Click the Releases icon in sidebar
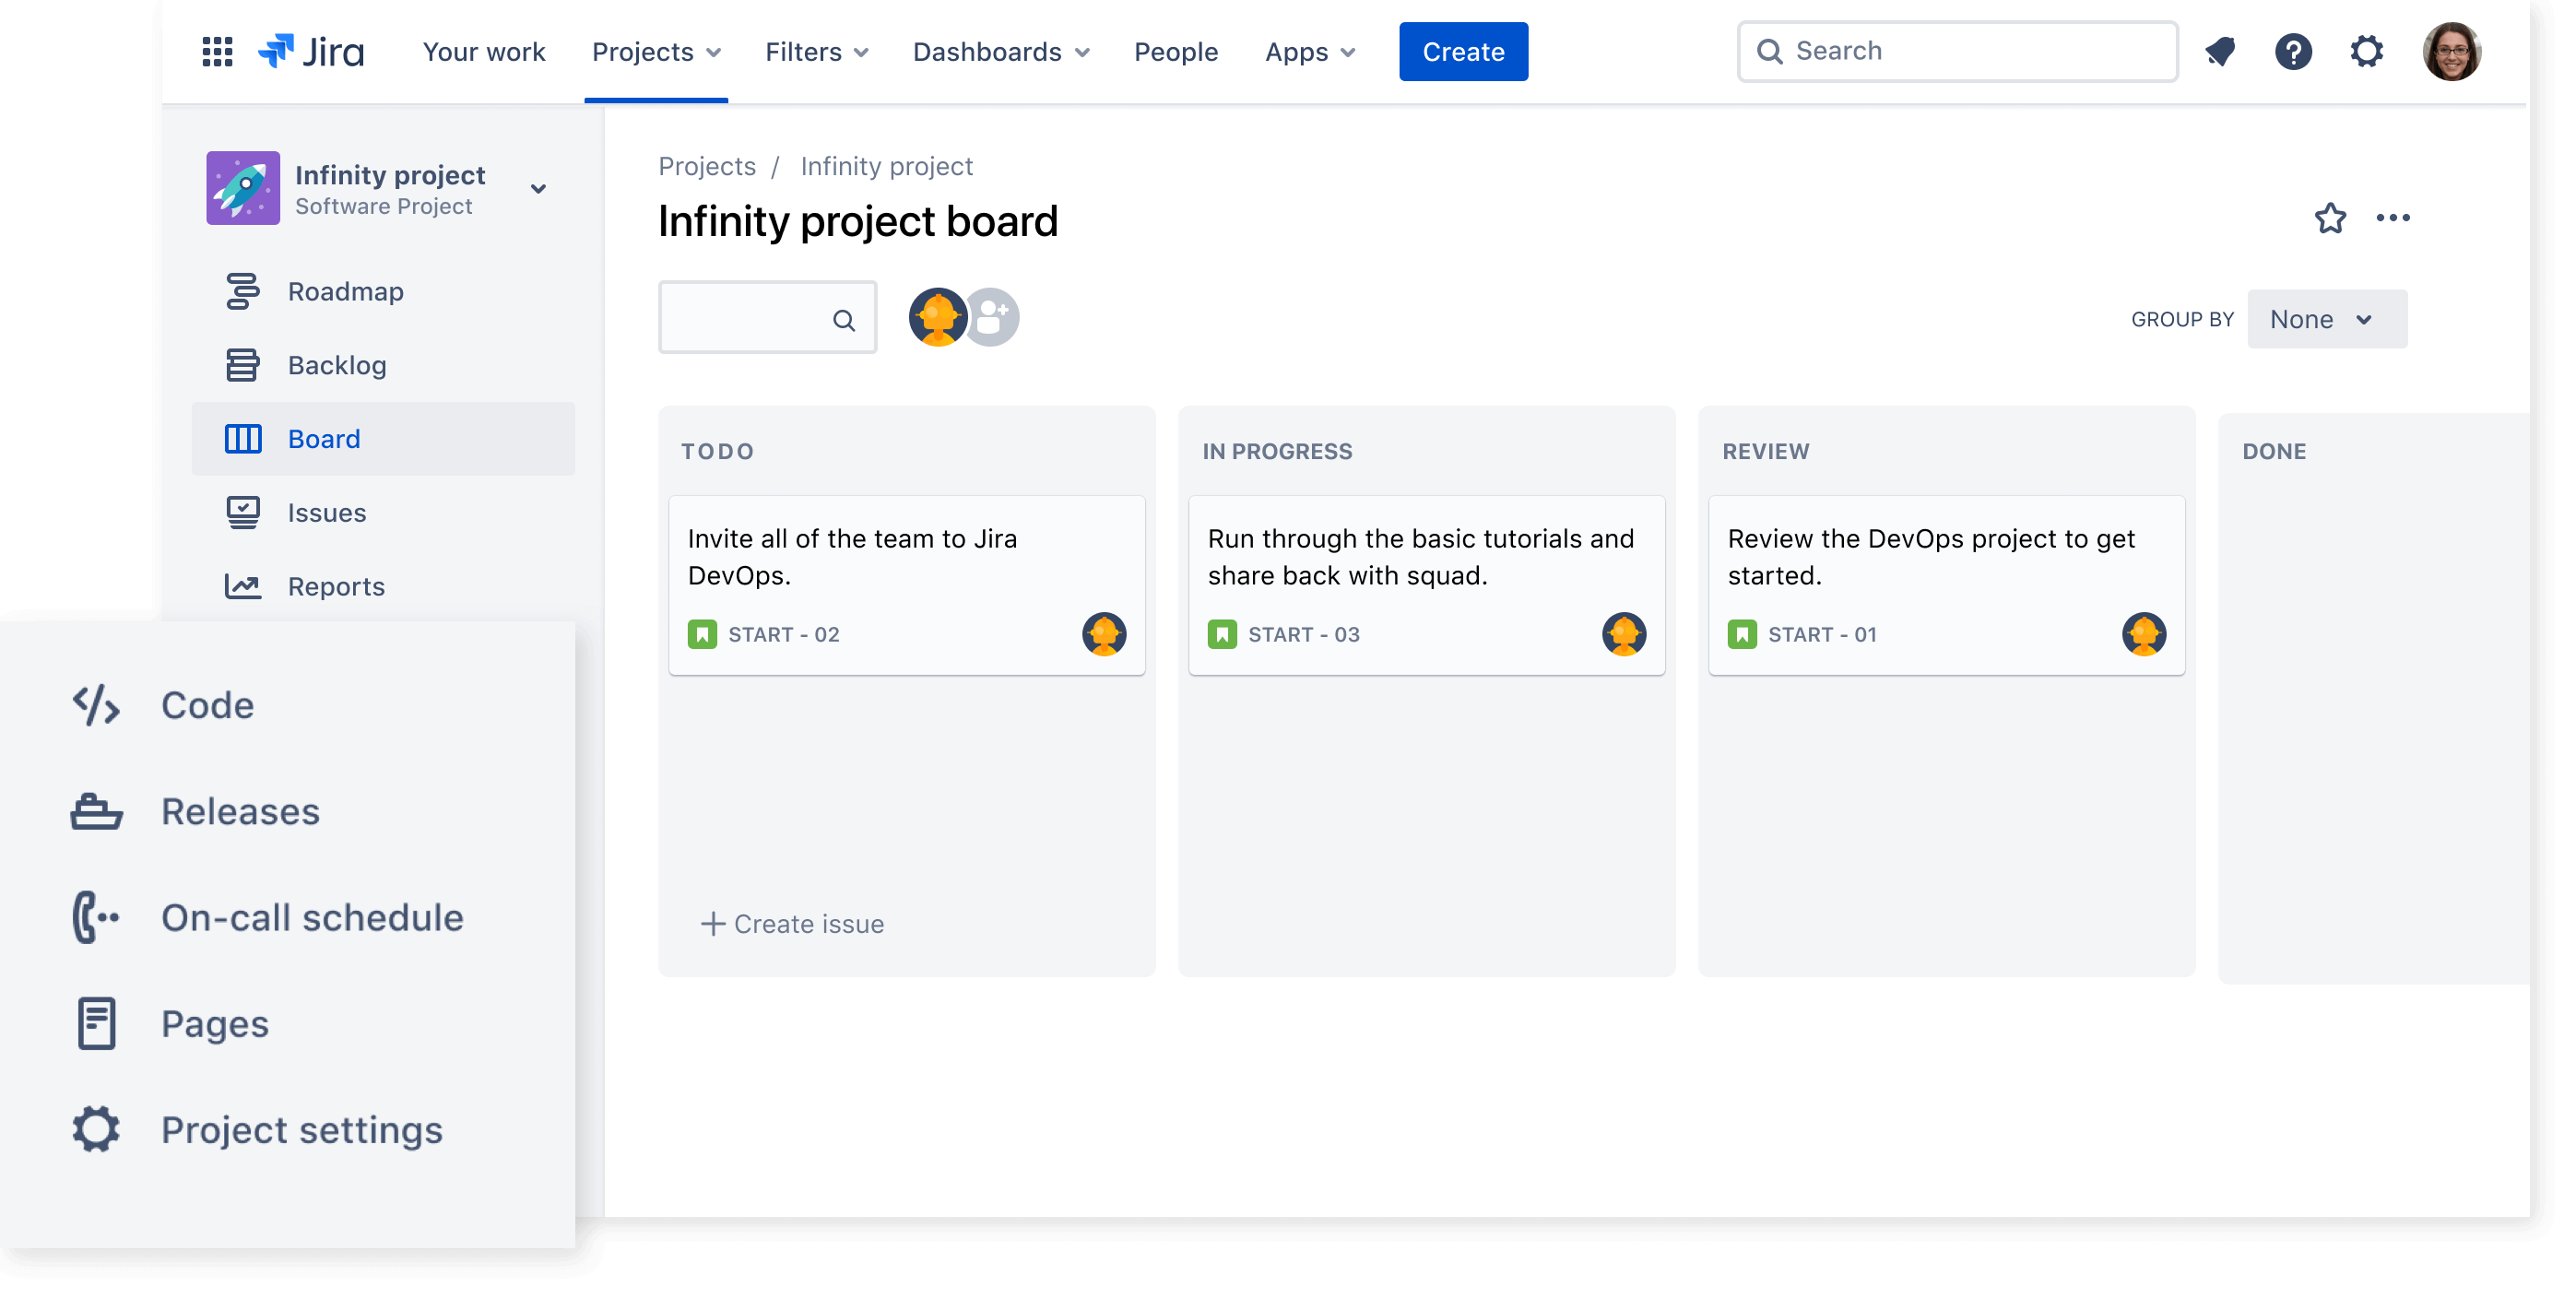This screenshot has height=1298, width=2576. 96,809
